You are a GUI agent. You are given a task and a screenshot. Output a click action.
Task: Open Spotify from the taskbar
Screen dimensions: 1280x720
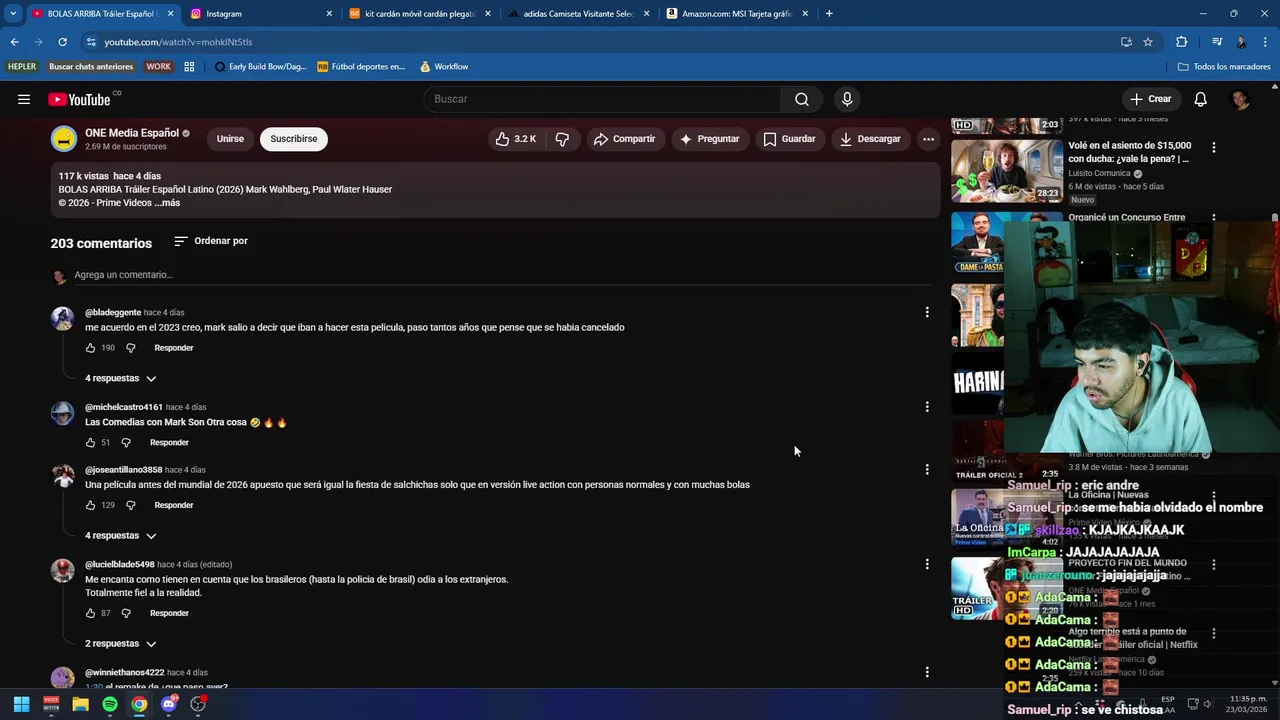click(x=110, y=704)
